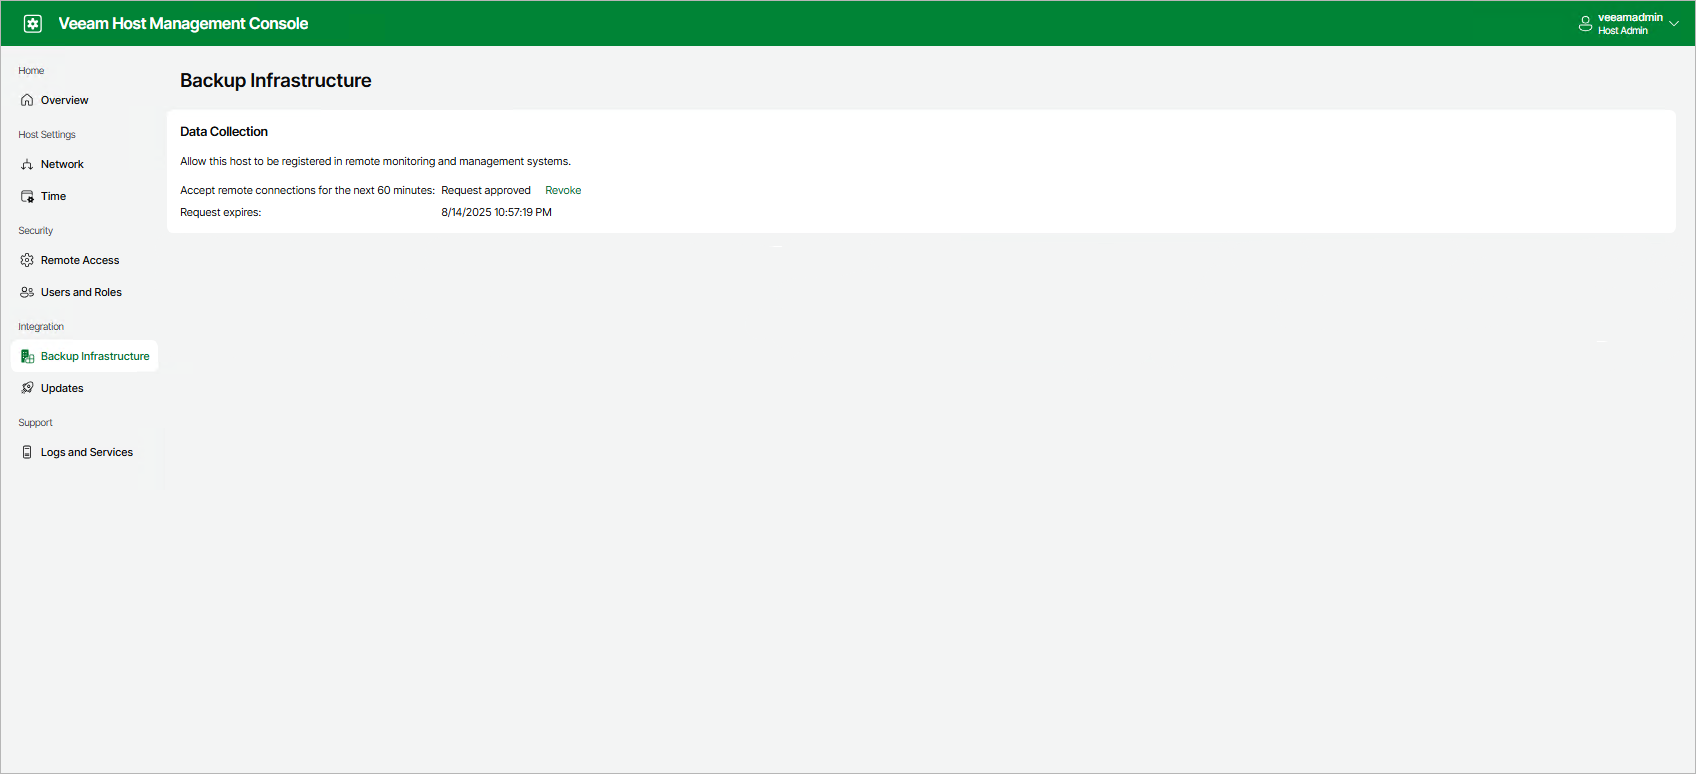Click the Support section label

click(x=35, y=422)
